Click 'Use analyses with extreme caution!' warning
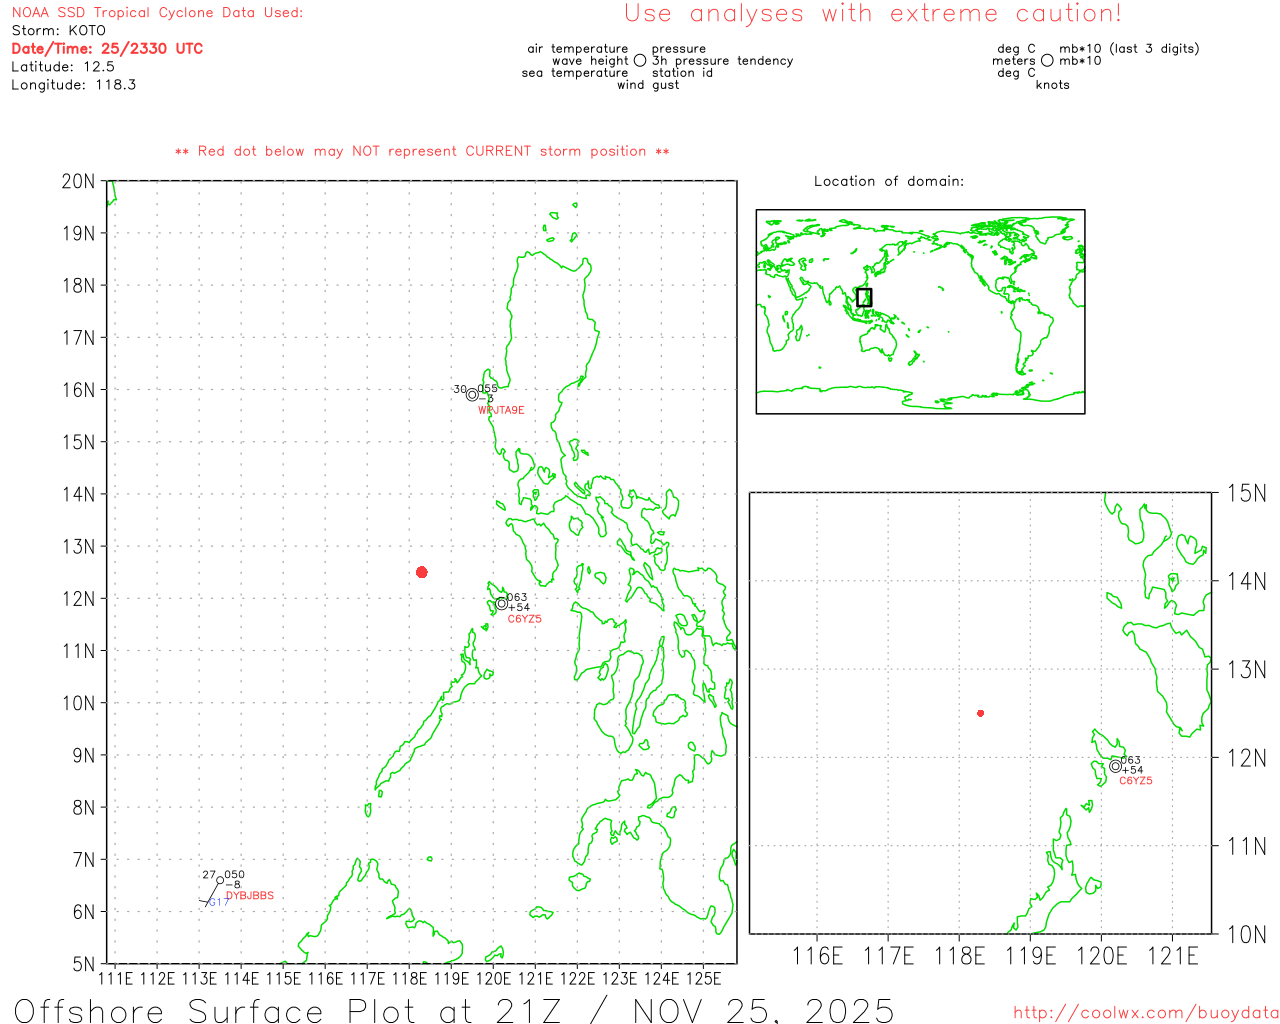 (873, 14)
